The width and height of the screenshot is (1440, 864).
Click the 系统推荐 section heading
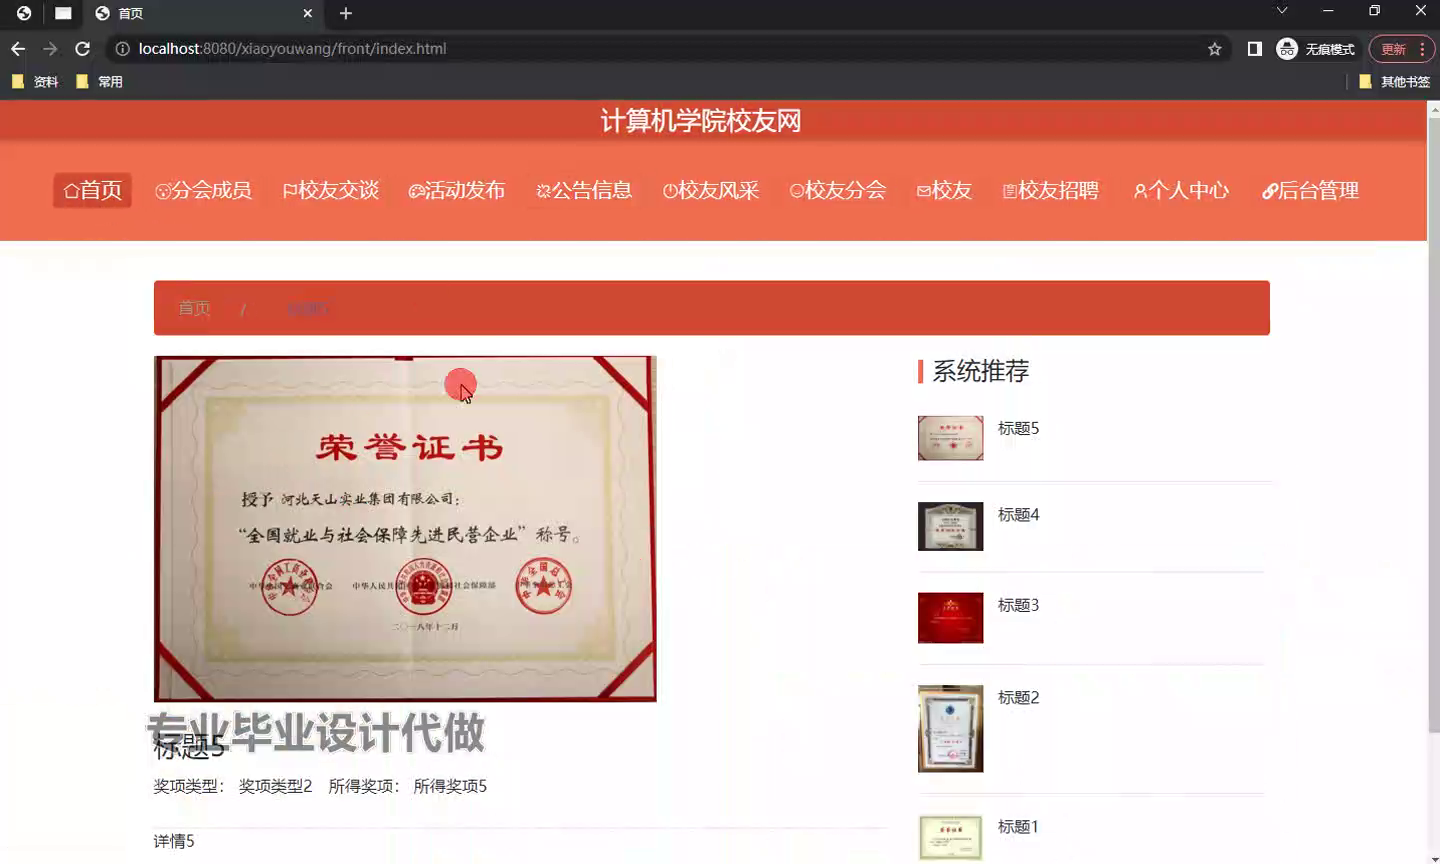pos(980,371)
